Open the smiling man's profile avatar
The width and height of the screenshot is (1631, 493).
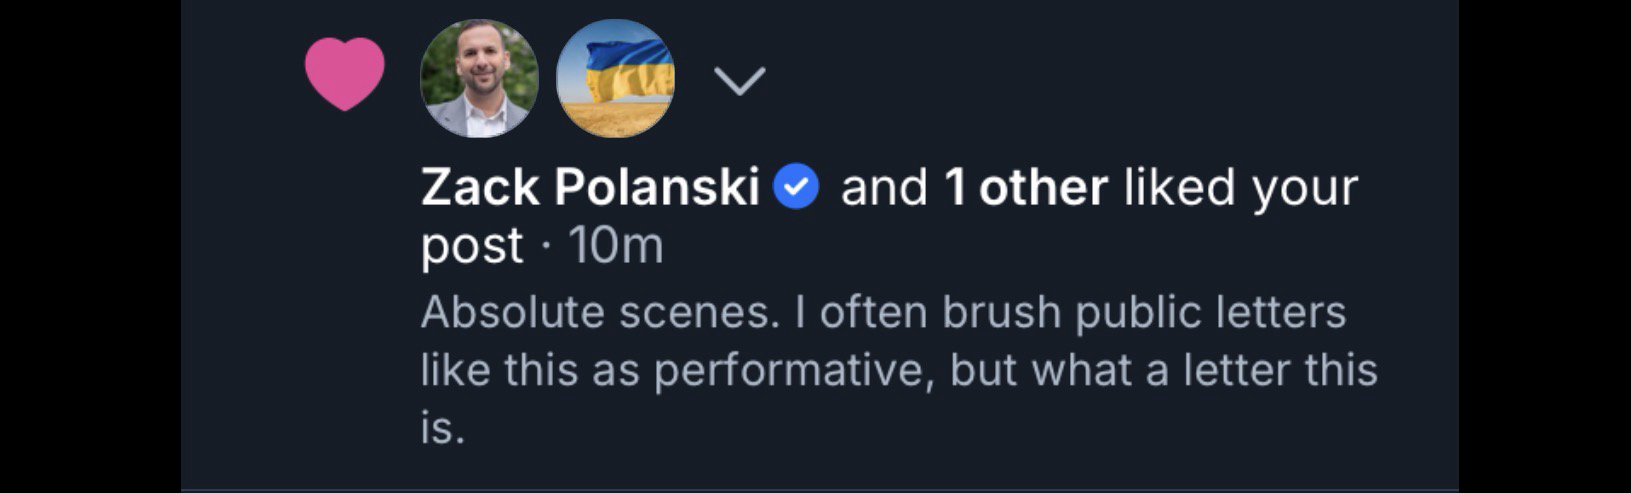[x=479, y=78]
